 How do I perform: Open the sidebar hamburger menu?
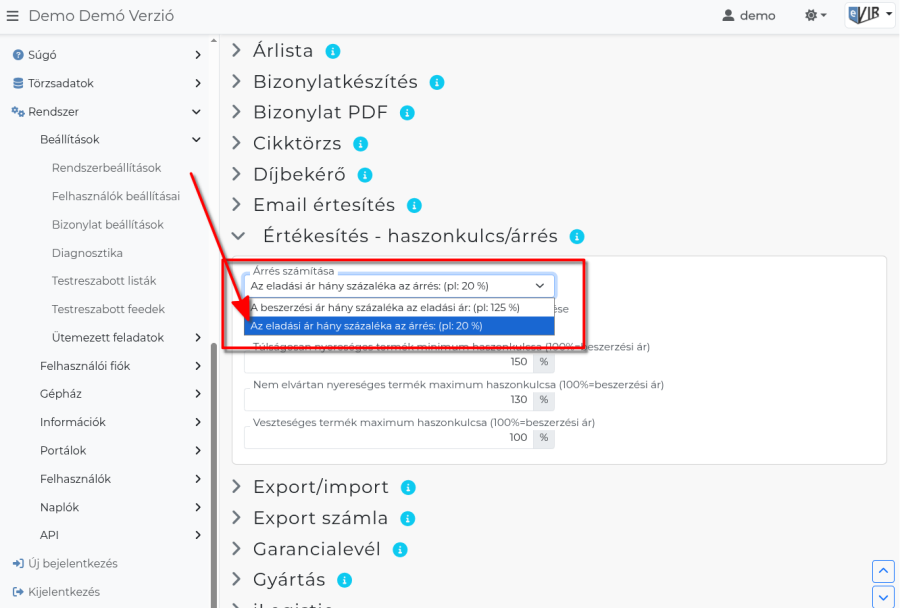[x=14, y=15]
